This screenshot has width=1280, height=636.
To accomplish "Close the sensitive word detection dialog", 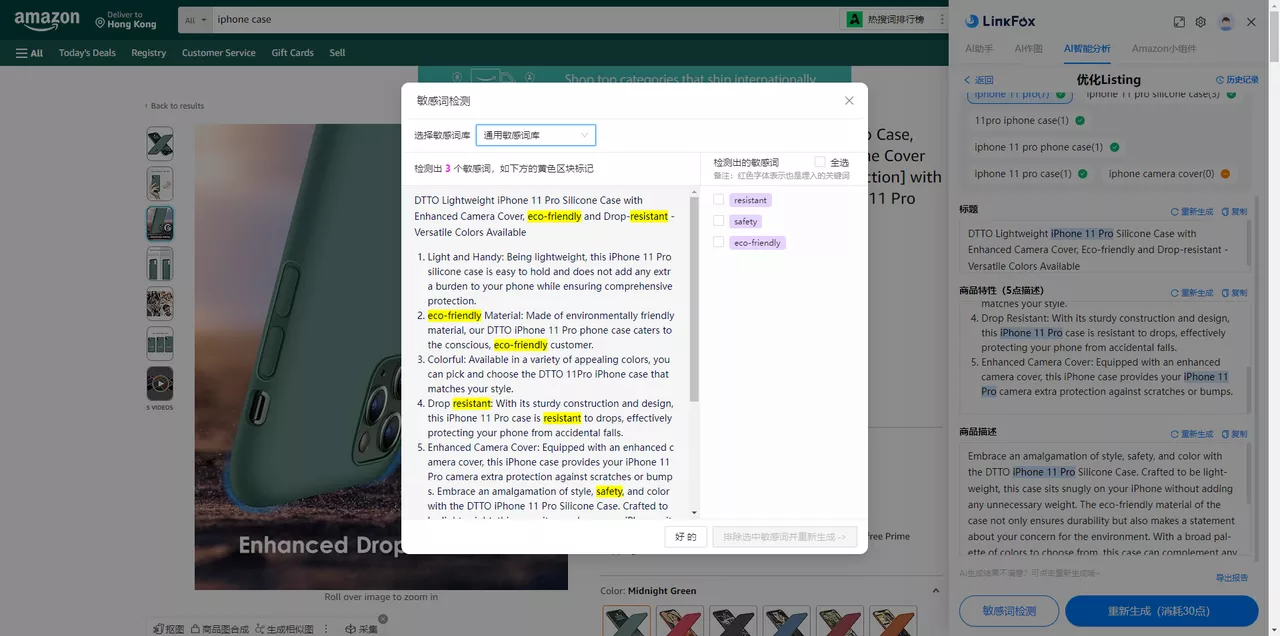I will coord(849,101).
